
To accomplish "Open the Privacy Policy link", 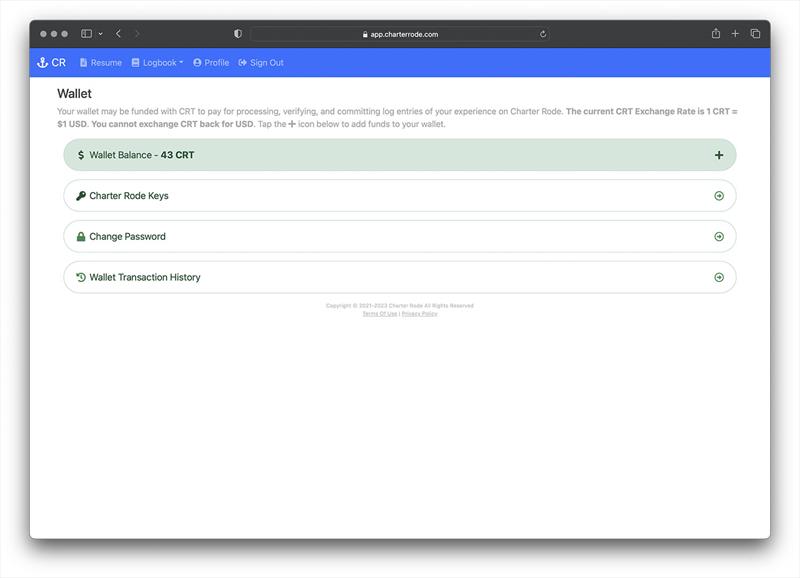I will pyautogui.click(x=419, y=314).
